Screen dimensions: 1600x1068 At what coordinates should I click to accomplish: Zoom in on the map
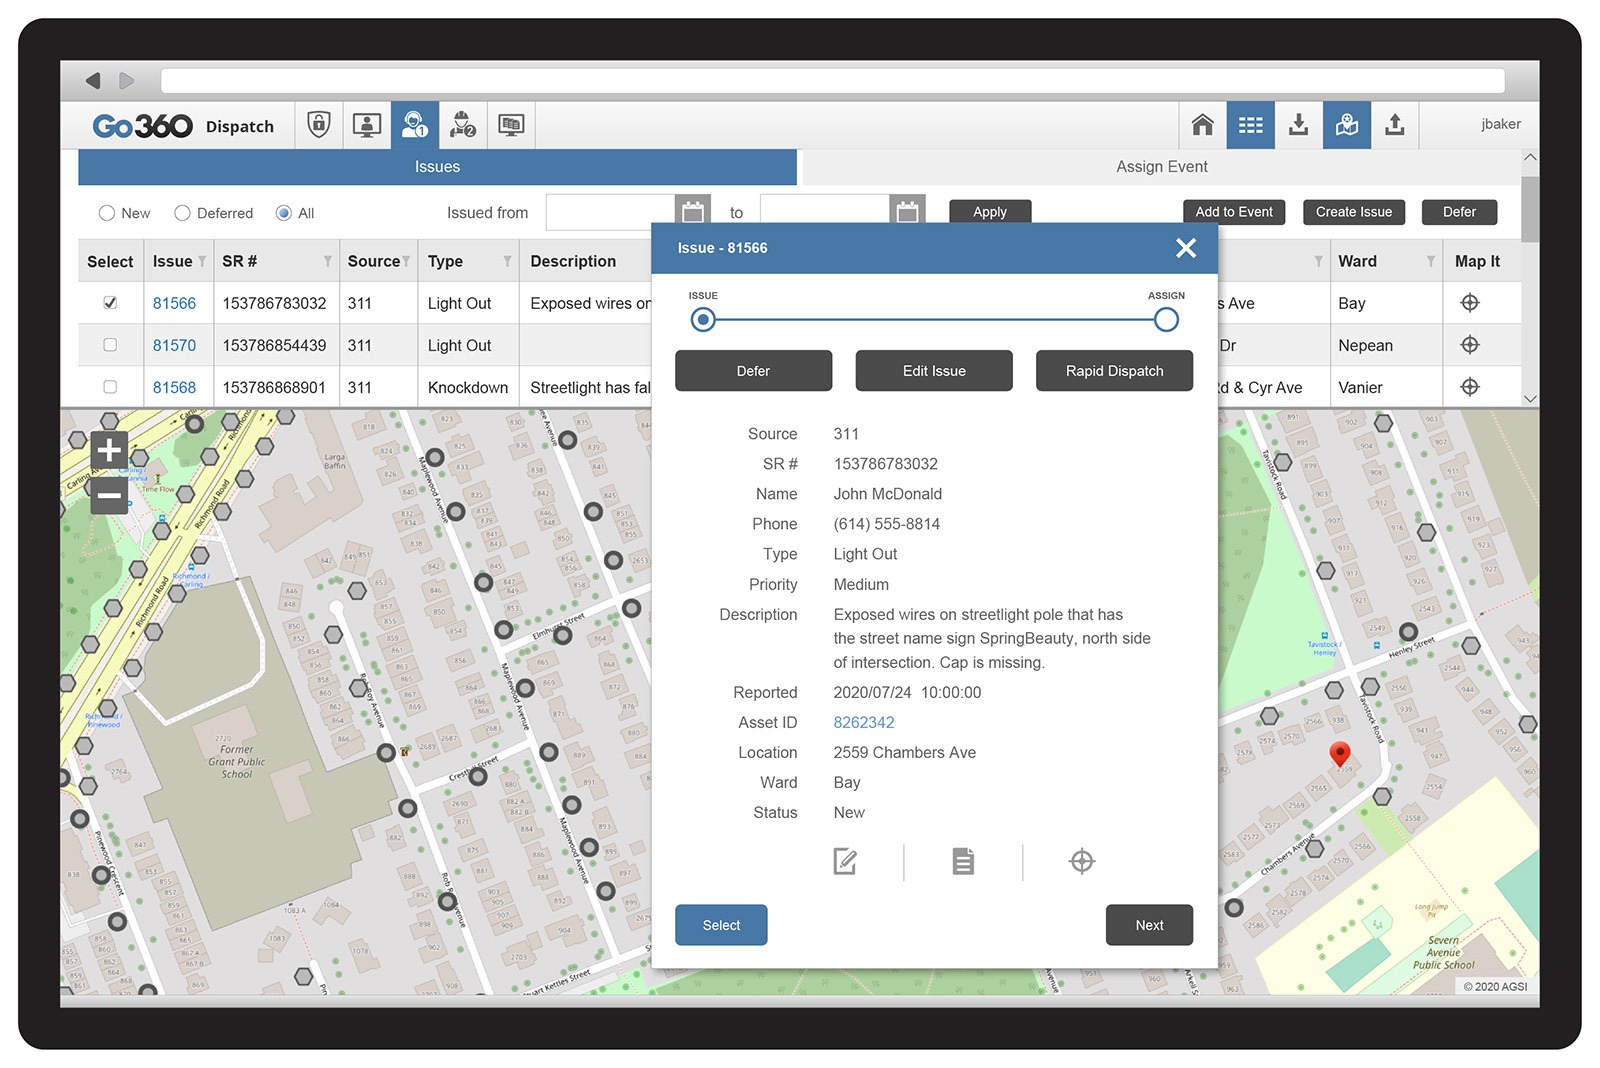coord(109,451)
